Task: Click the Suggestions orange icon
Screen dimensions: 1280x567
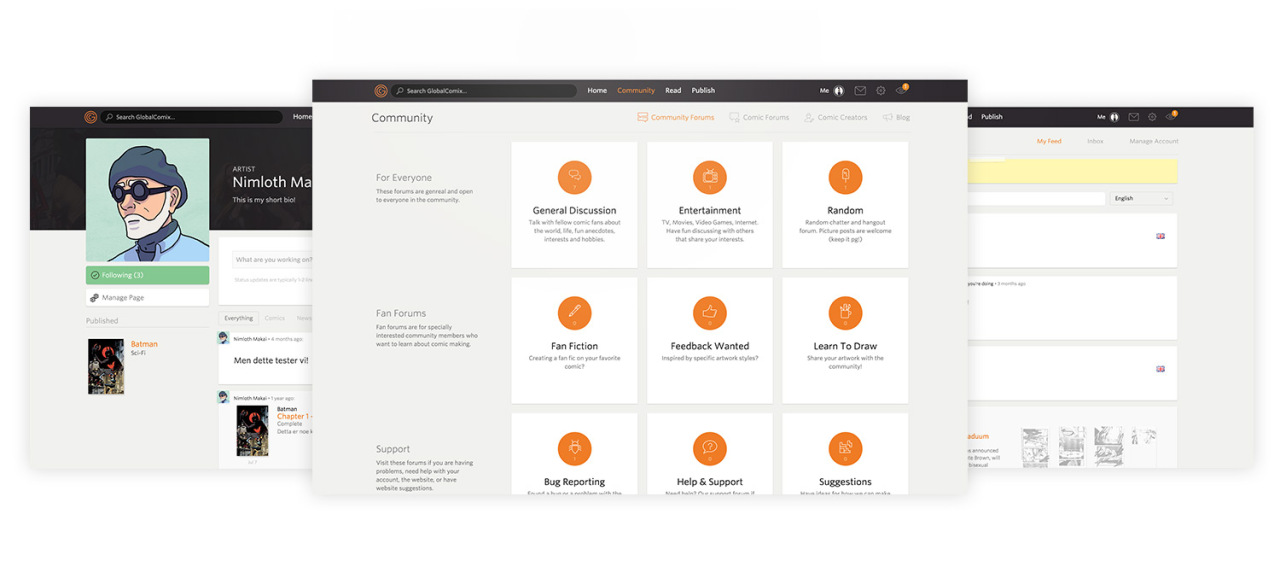Action: click(x=845, y=449)
